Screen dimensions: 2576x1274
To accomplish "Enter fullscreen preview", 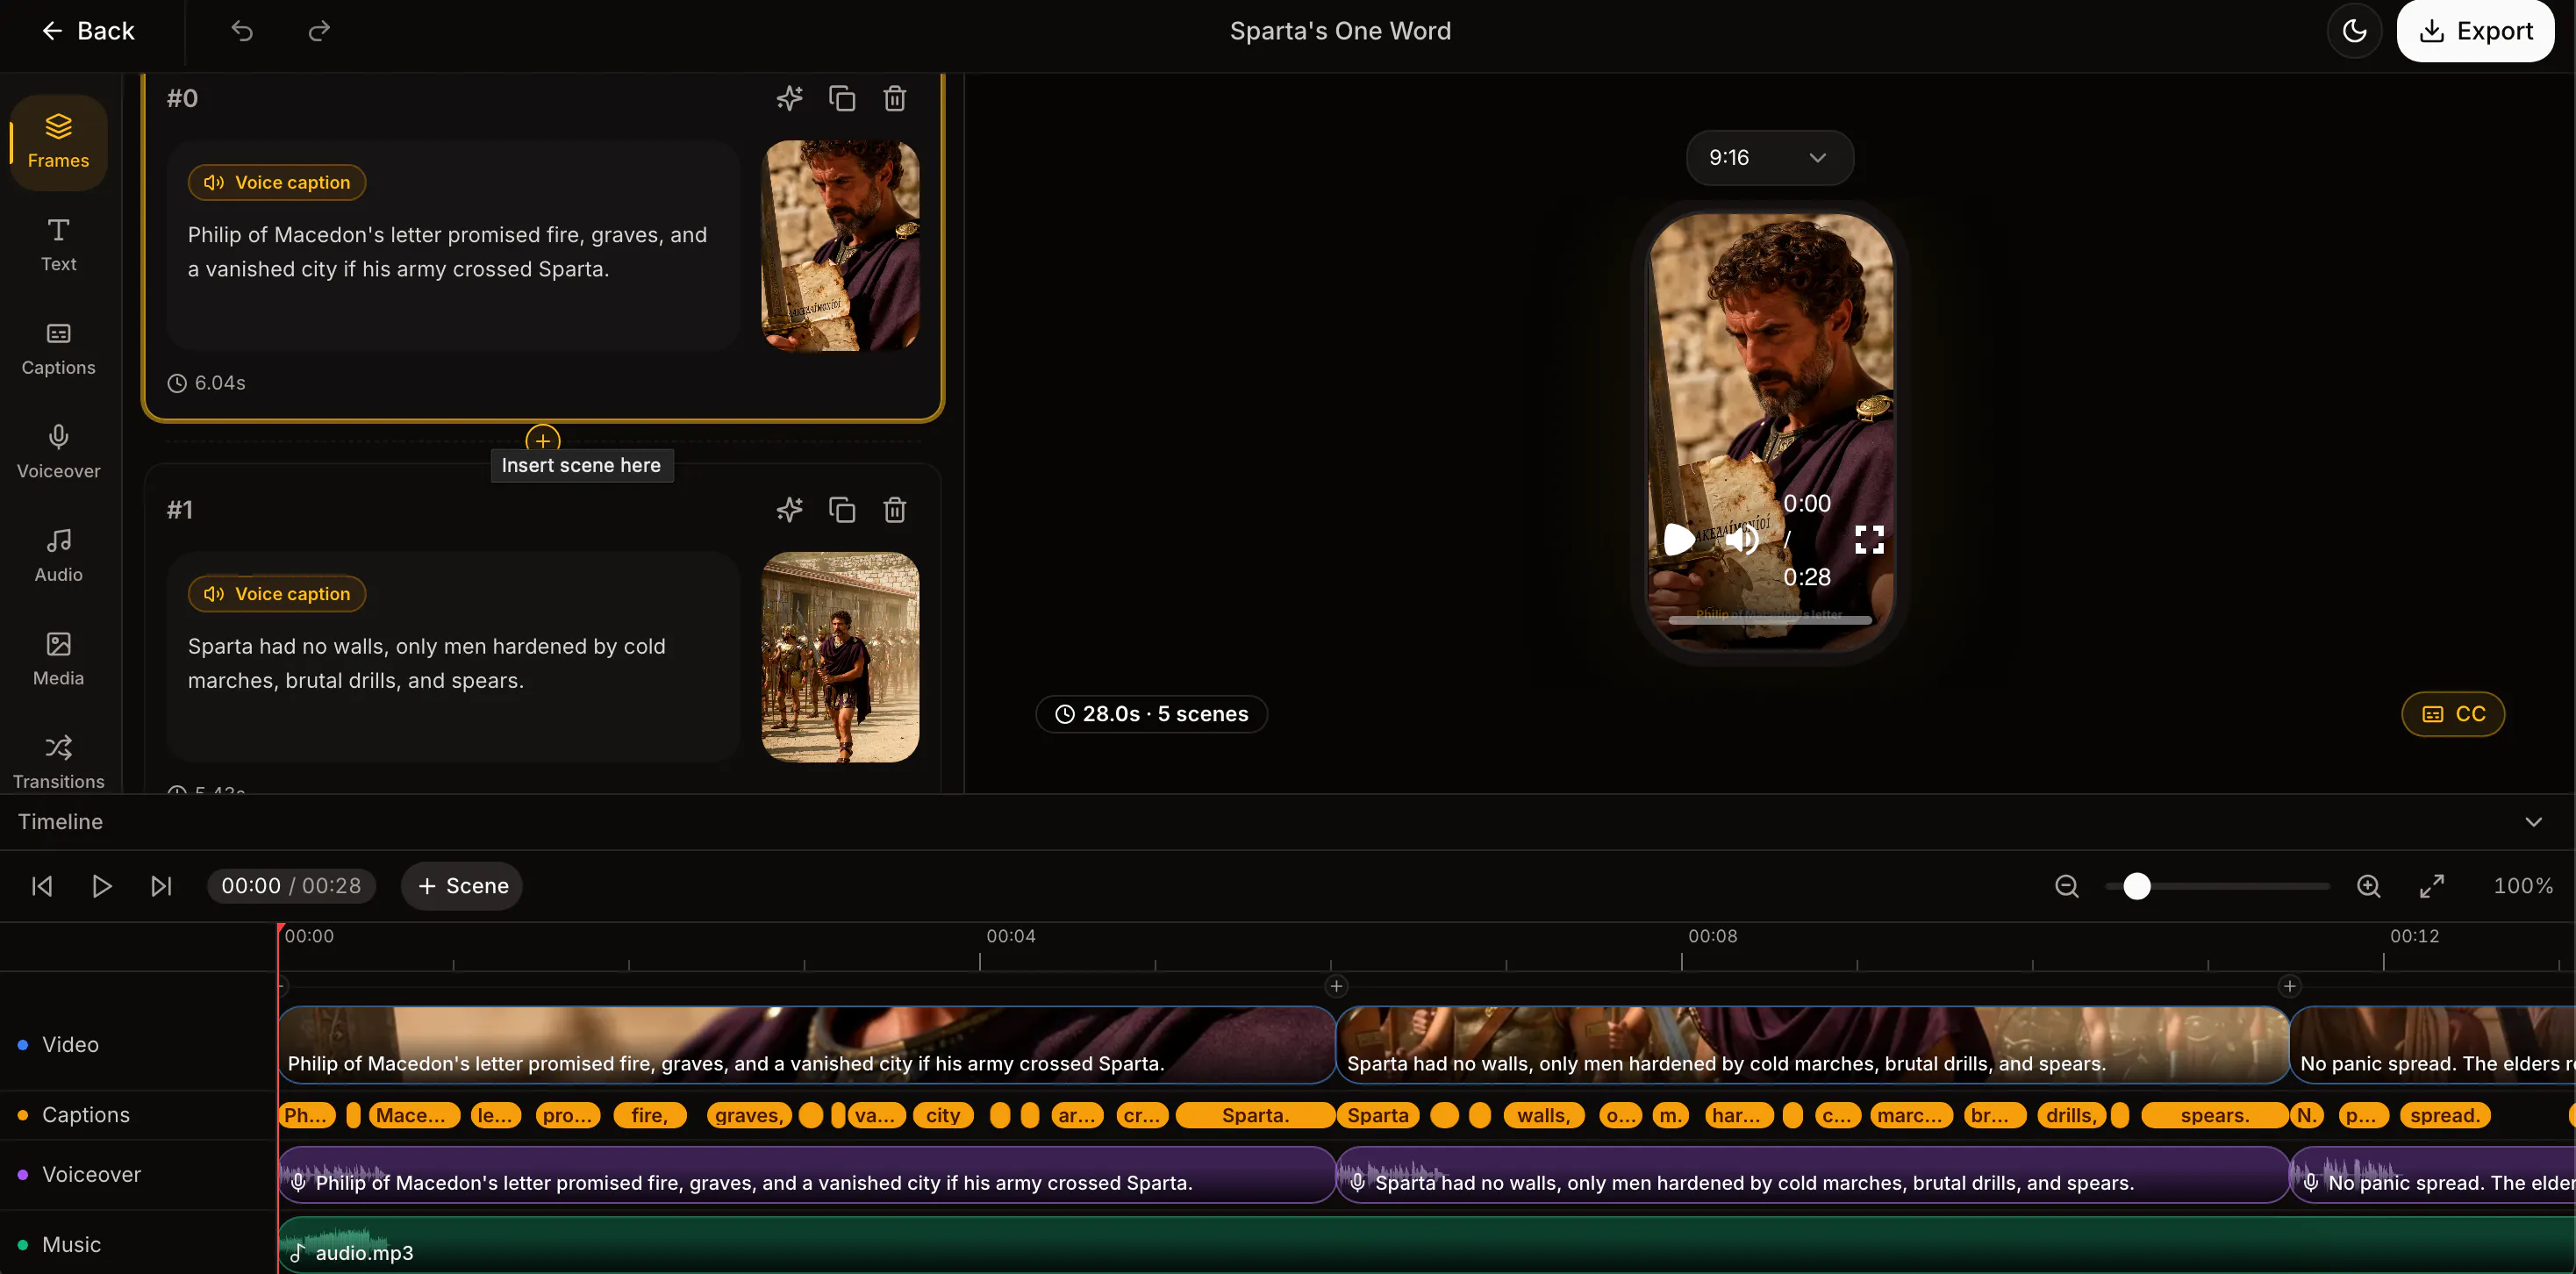I will click(1869, 540).
